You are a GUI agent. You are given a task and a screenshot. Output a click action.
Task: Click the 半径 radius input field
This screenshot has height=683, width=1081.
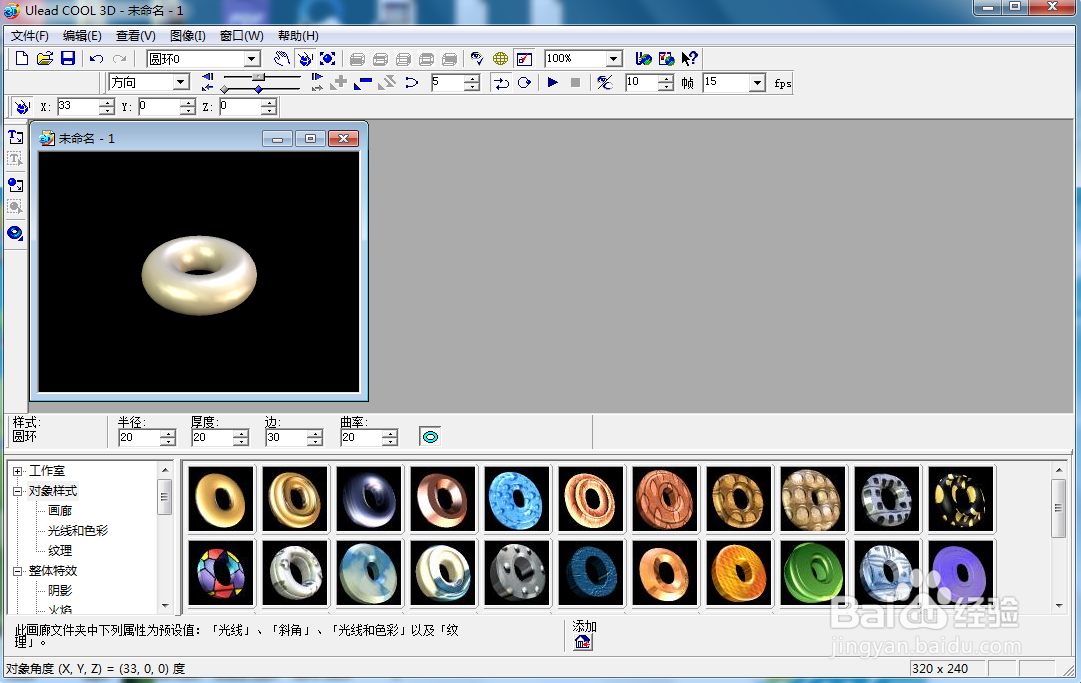139,438
